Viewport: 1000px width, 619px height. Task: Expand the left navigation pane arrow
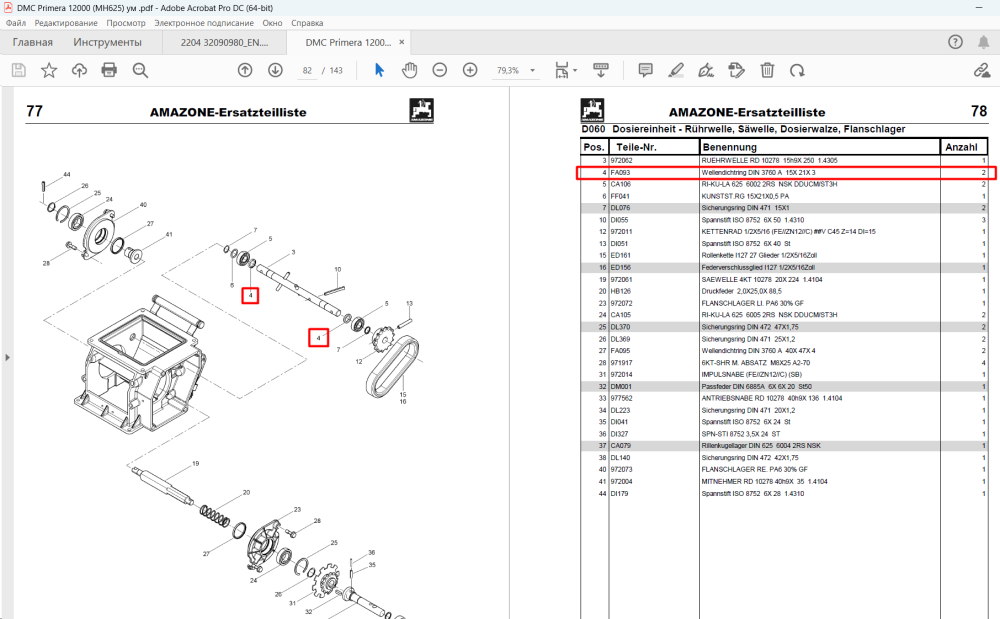pos(7,357)
